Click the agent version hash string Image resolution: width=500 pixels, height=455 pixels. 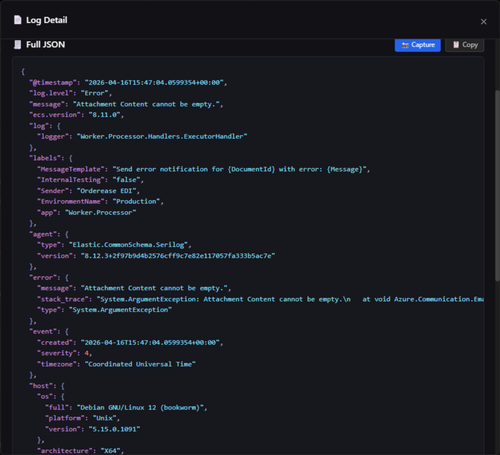pyautogui.click(x=178, y=256)
